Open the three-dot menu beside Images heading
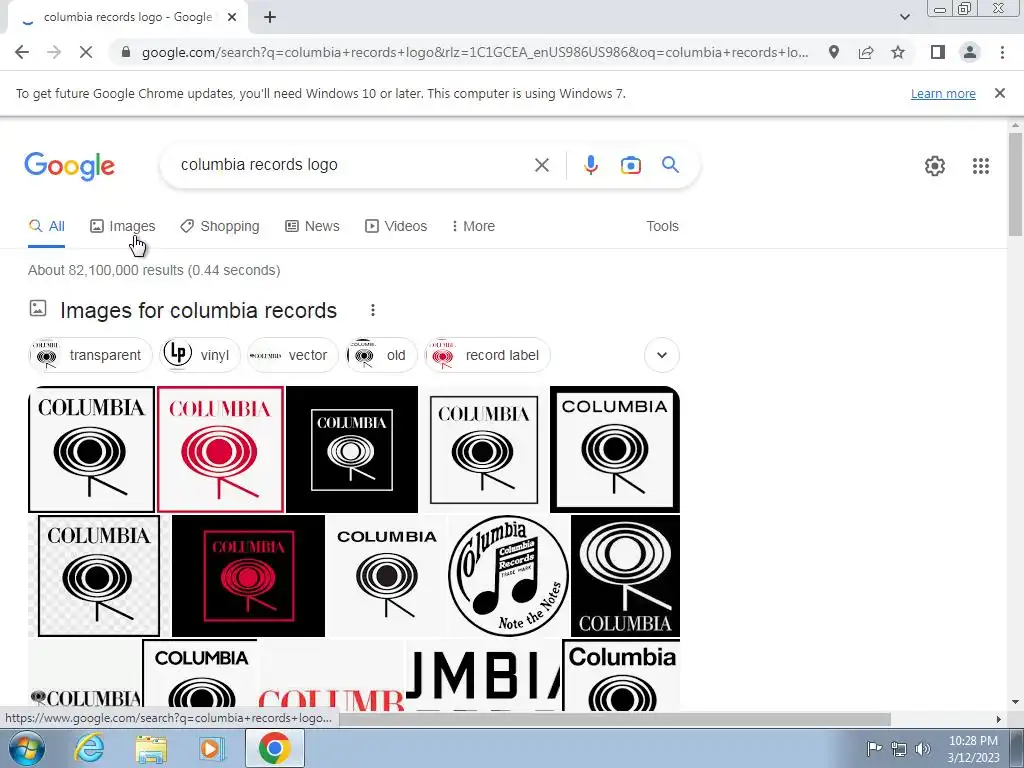The image size is (1024, 768). click(372, 310)
